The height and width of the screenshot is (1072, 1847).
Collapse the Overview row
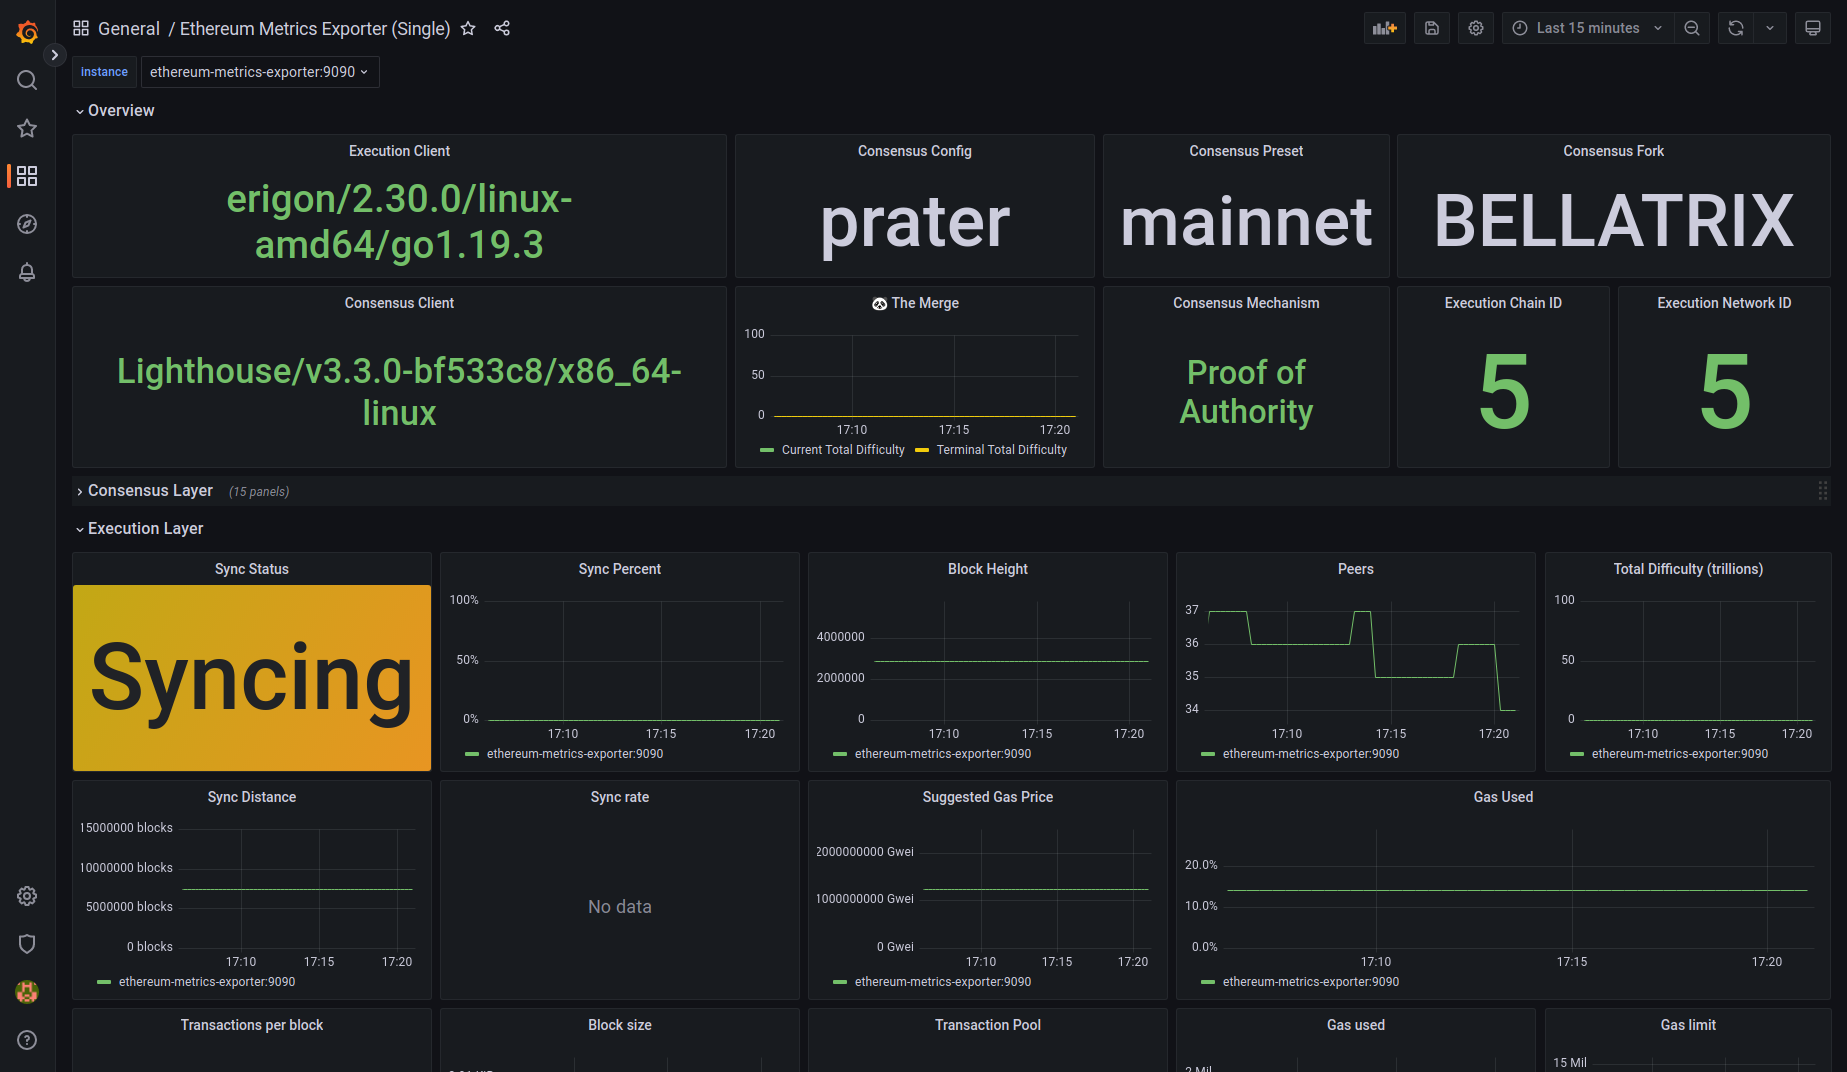click(x=114, y=110)
